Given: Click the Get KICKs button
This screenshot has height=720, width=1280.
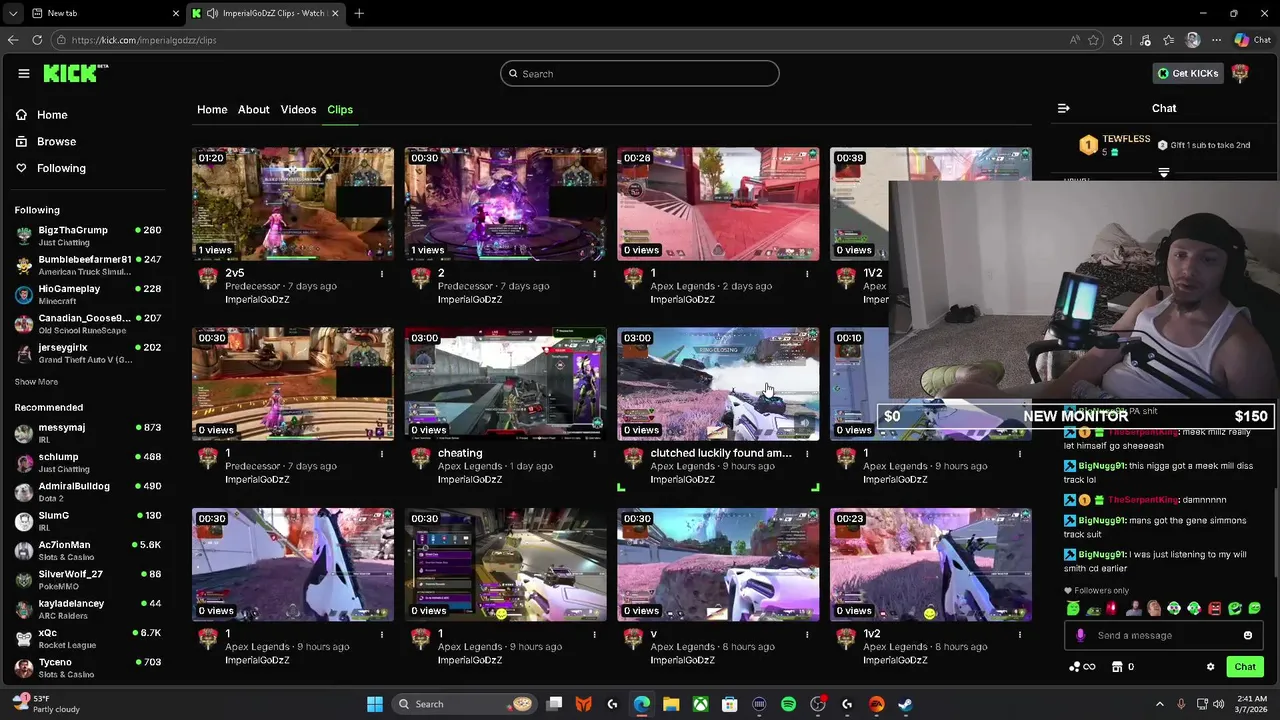Looking at the screenshot, I should pos(1188,73).
